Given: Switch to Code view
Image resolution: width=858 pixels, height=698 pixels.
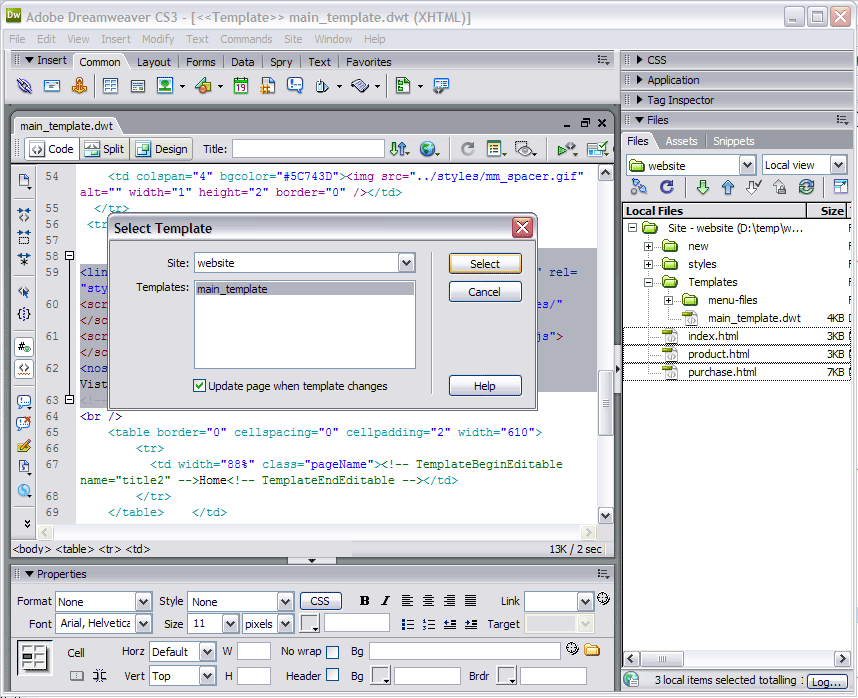Looking at the screenshot, I should pos(51,149).
